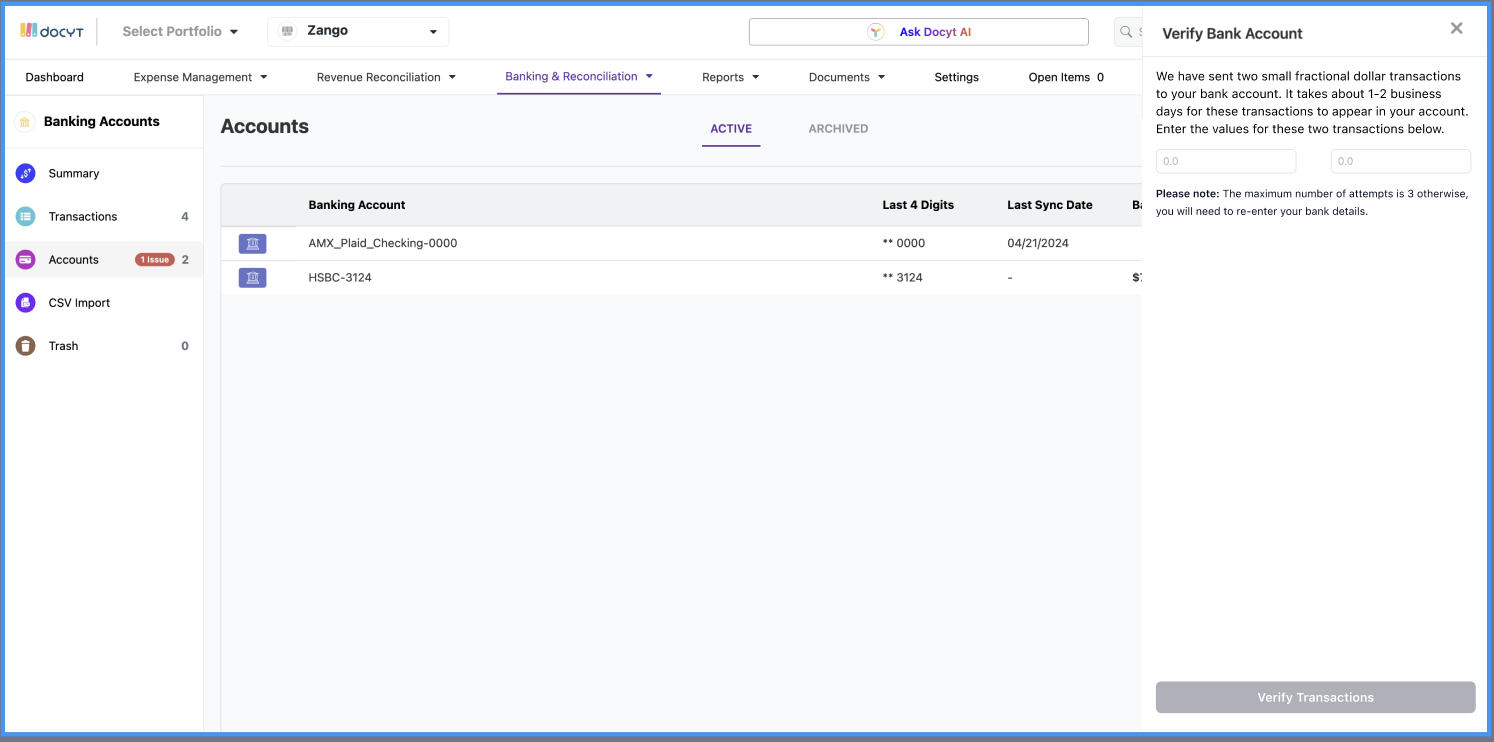Open the Select Portfolio dropdown
The width and height of the screenshot is (1494, 742).
tap(180, 30)
